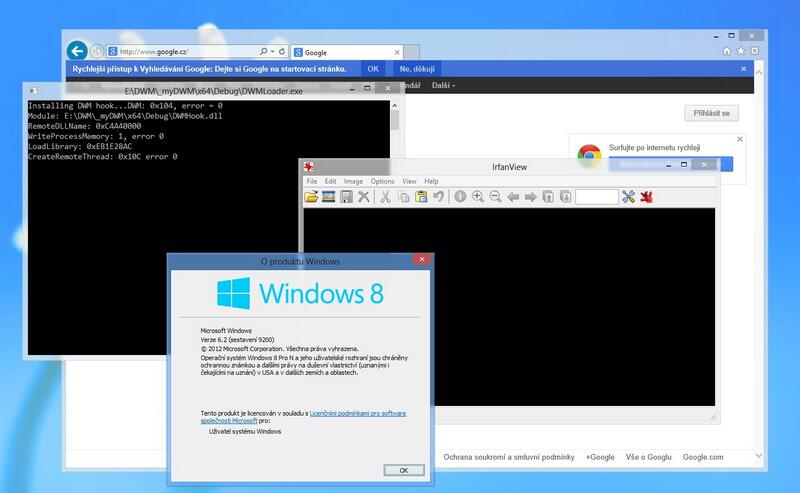Screen dimensions: 800x493
Task: Click the next page icon in IrfanView
Action: coord(565,196)
